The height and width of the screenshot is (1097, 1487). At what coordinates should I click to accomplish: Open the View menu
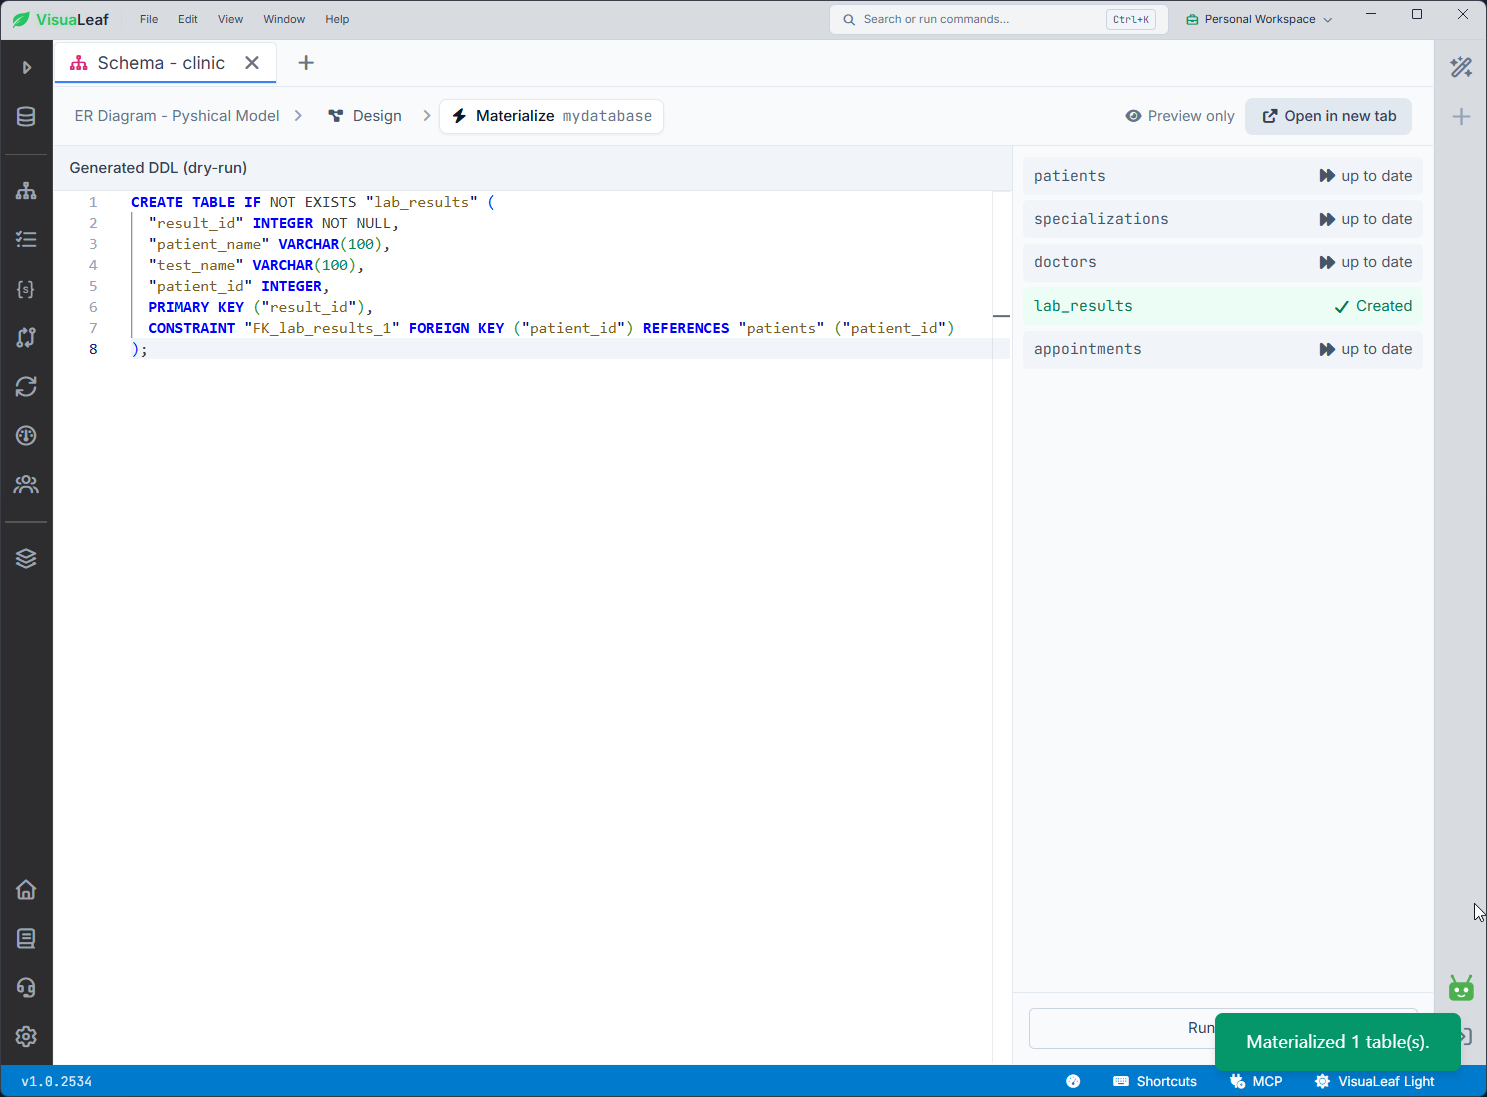230,19
